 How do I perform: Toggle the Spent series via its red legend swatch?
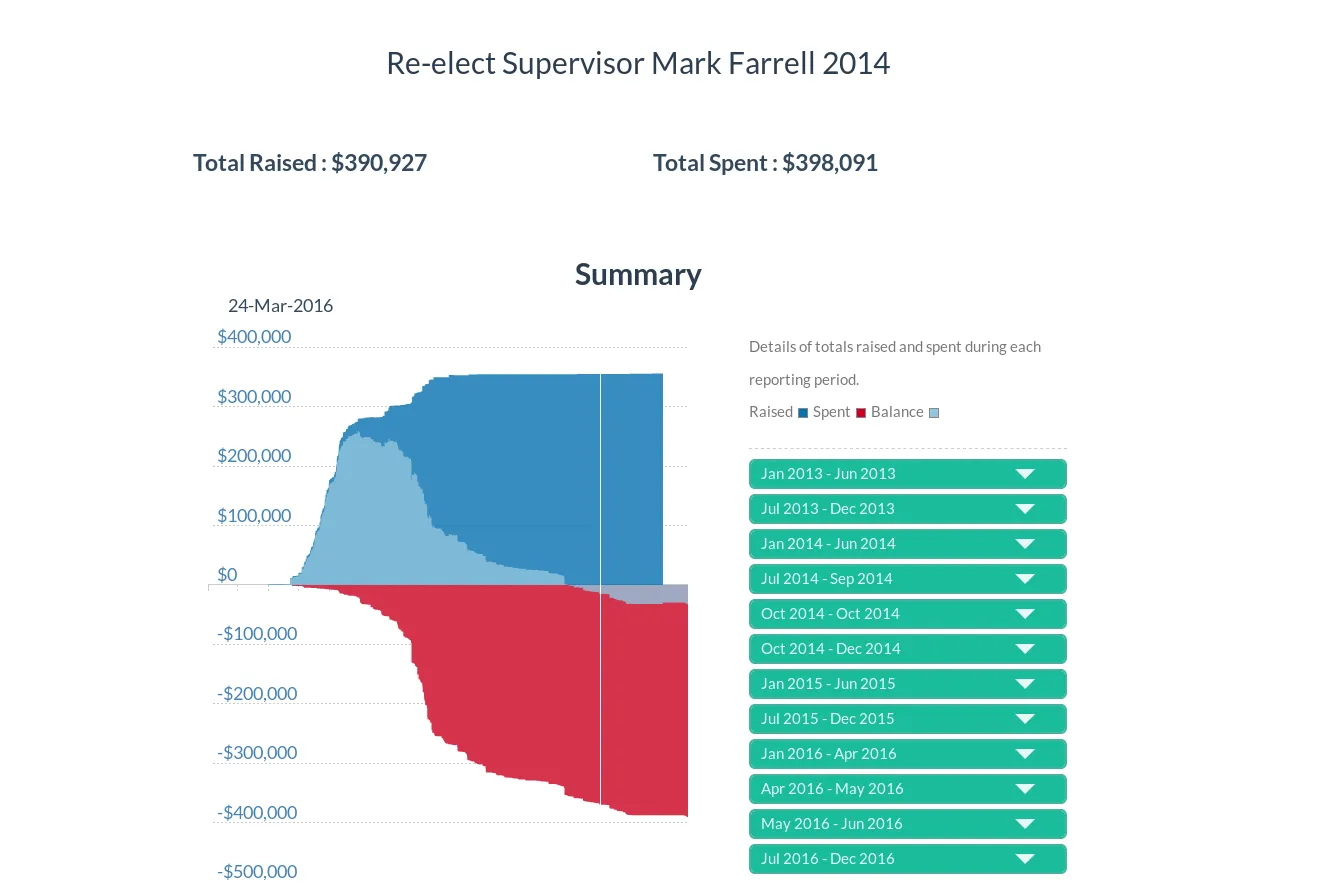coord(860,412)
